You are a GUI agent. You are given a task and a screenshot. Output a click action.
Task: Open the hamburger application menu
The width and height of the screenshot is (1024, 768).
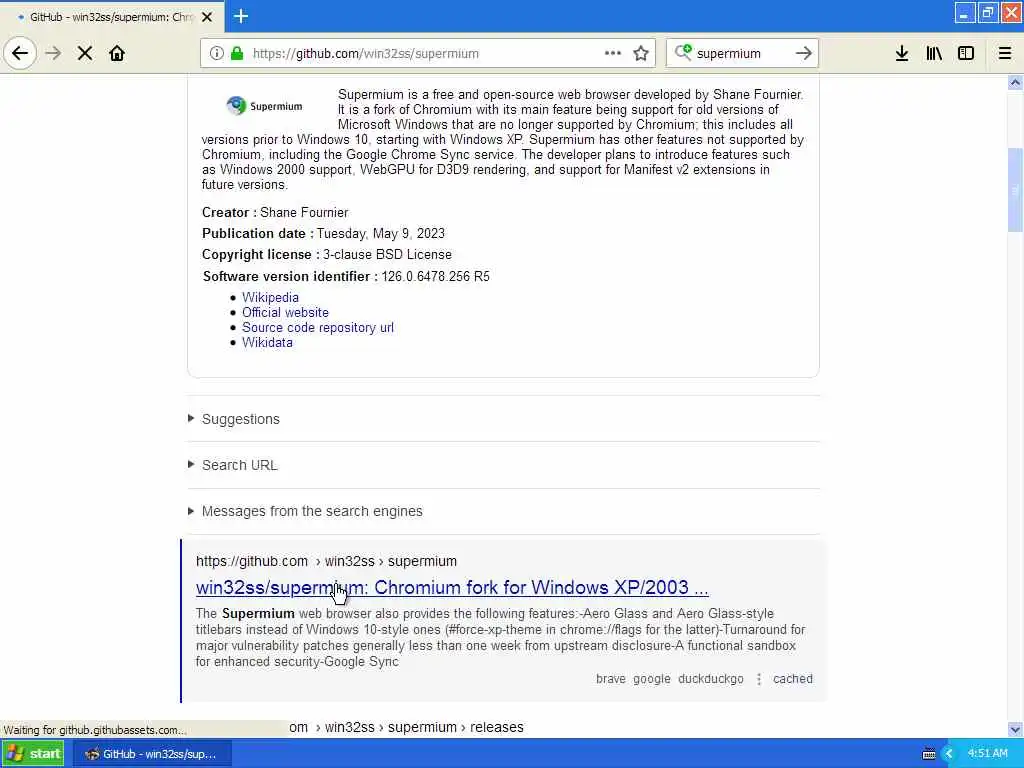tap(1005, 54)
